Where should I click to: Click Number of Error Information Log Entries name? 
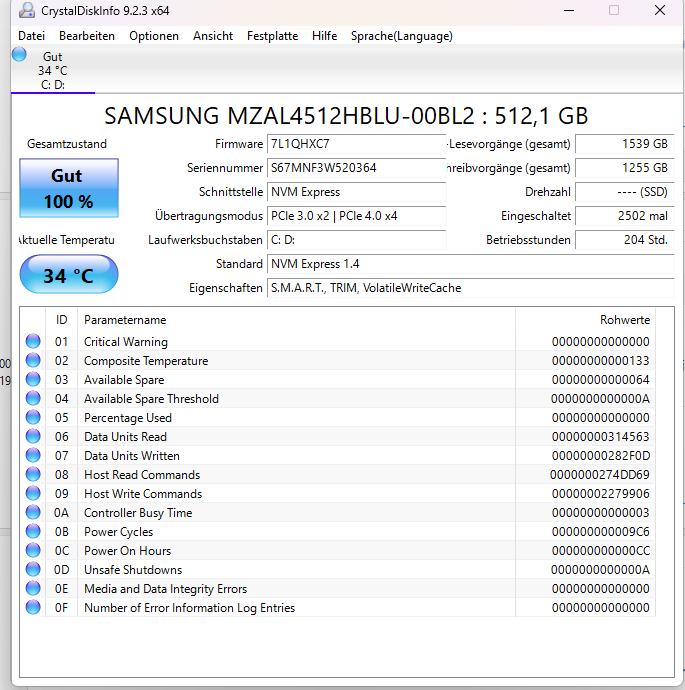[x=190, y=608]
